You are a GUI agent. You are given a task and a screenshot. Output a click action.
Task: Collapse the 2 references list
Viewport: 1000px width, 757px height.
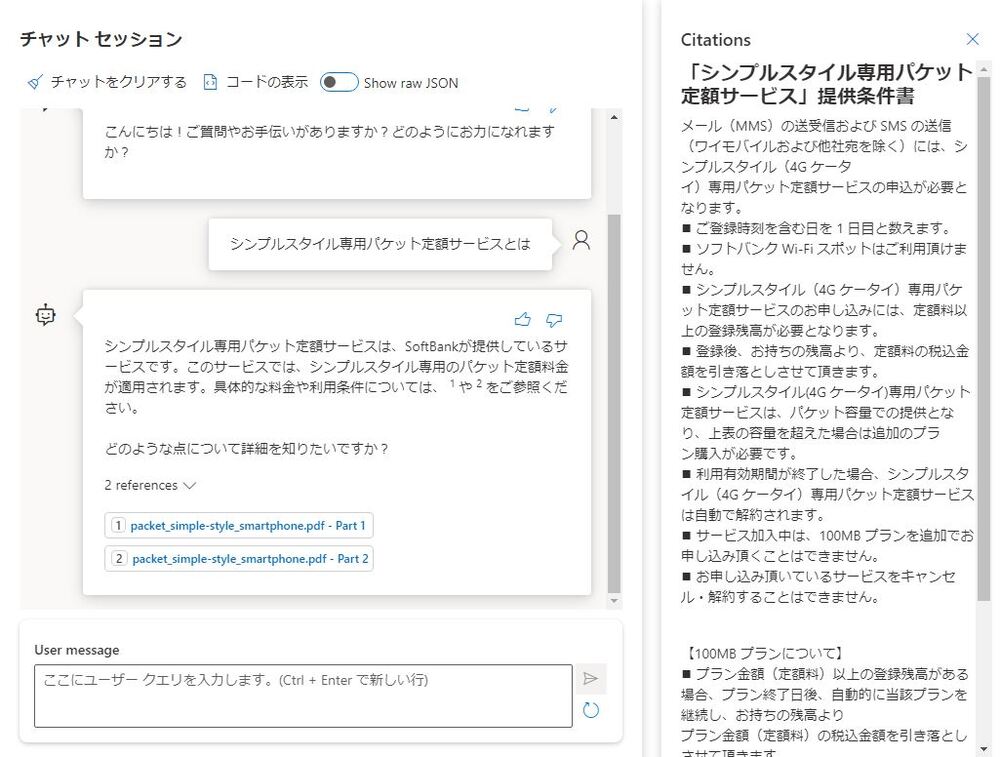[150, 485]
